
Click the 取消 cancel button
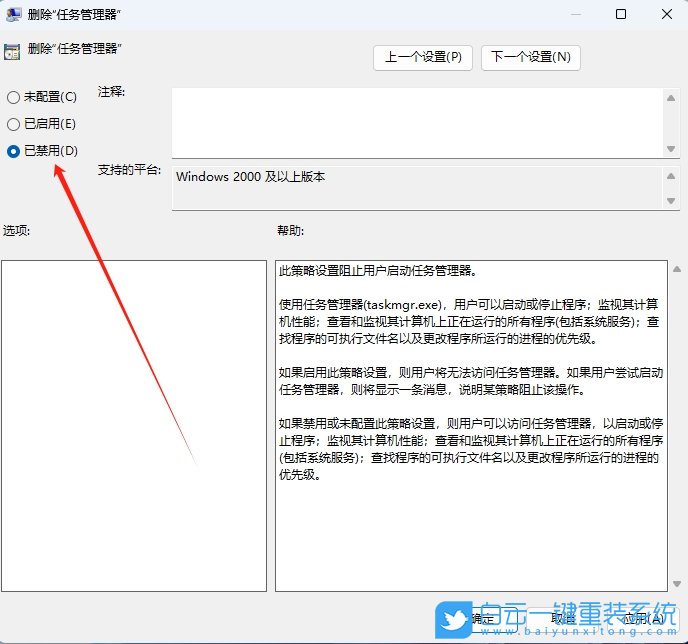pos(563,619)
